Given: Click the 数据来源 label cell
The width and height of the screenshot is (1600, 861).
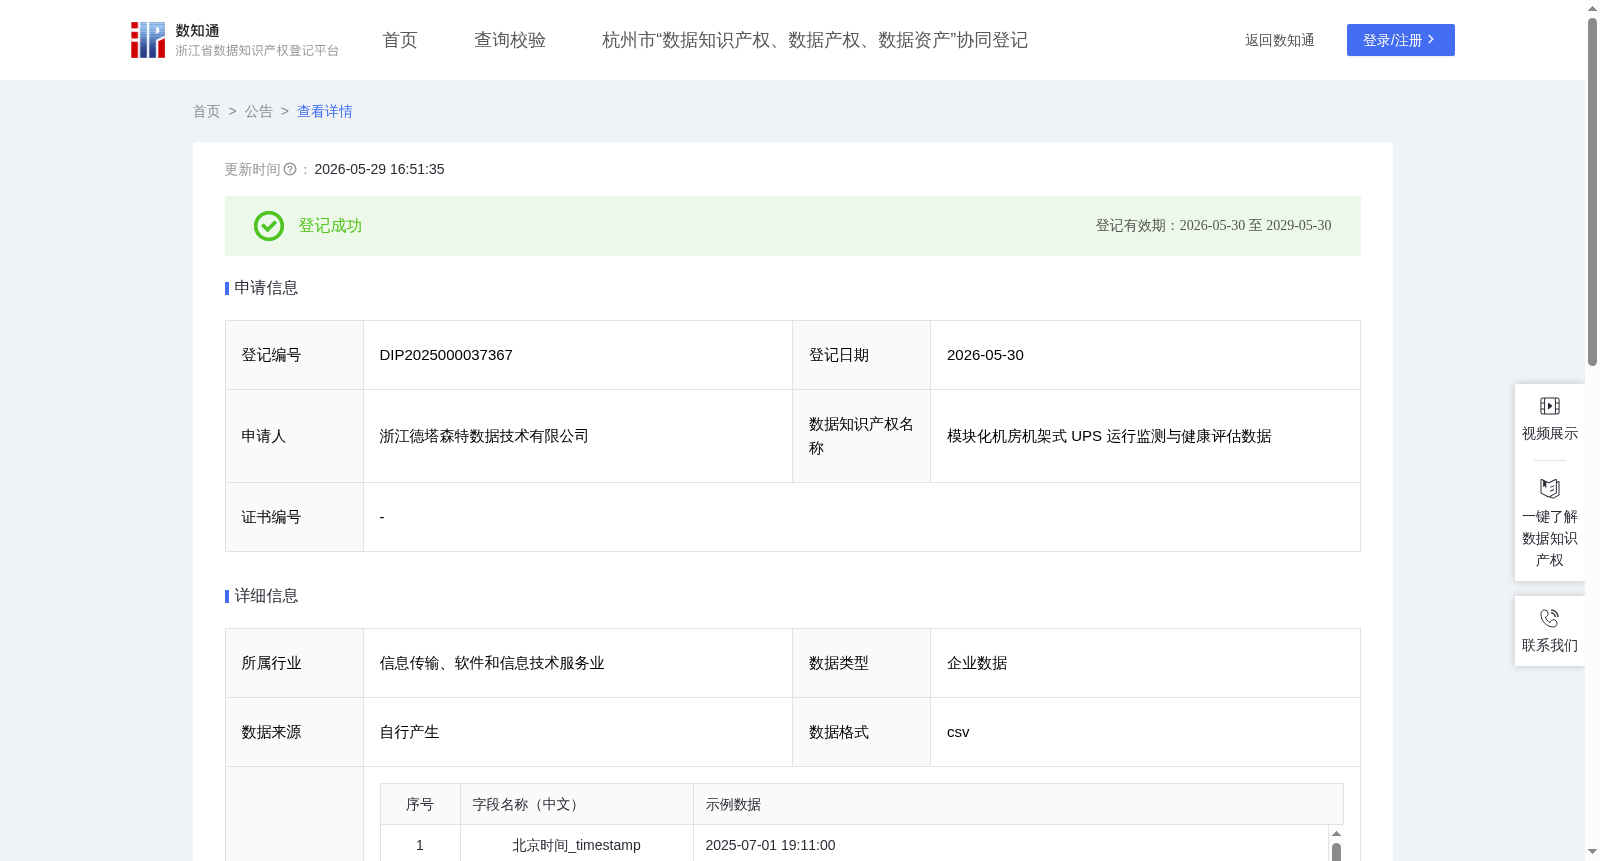Looking at the screenshot, I should [x=294, y=732].
